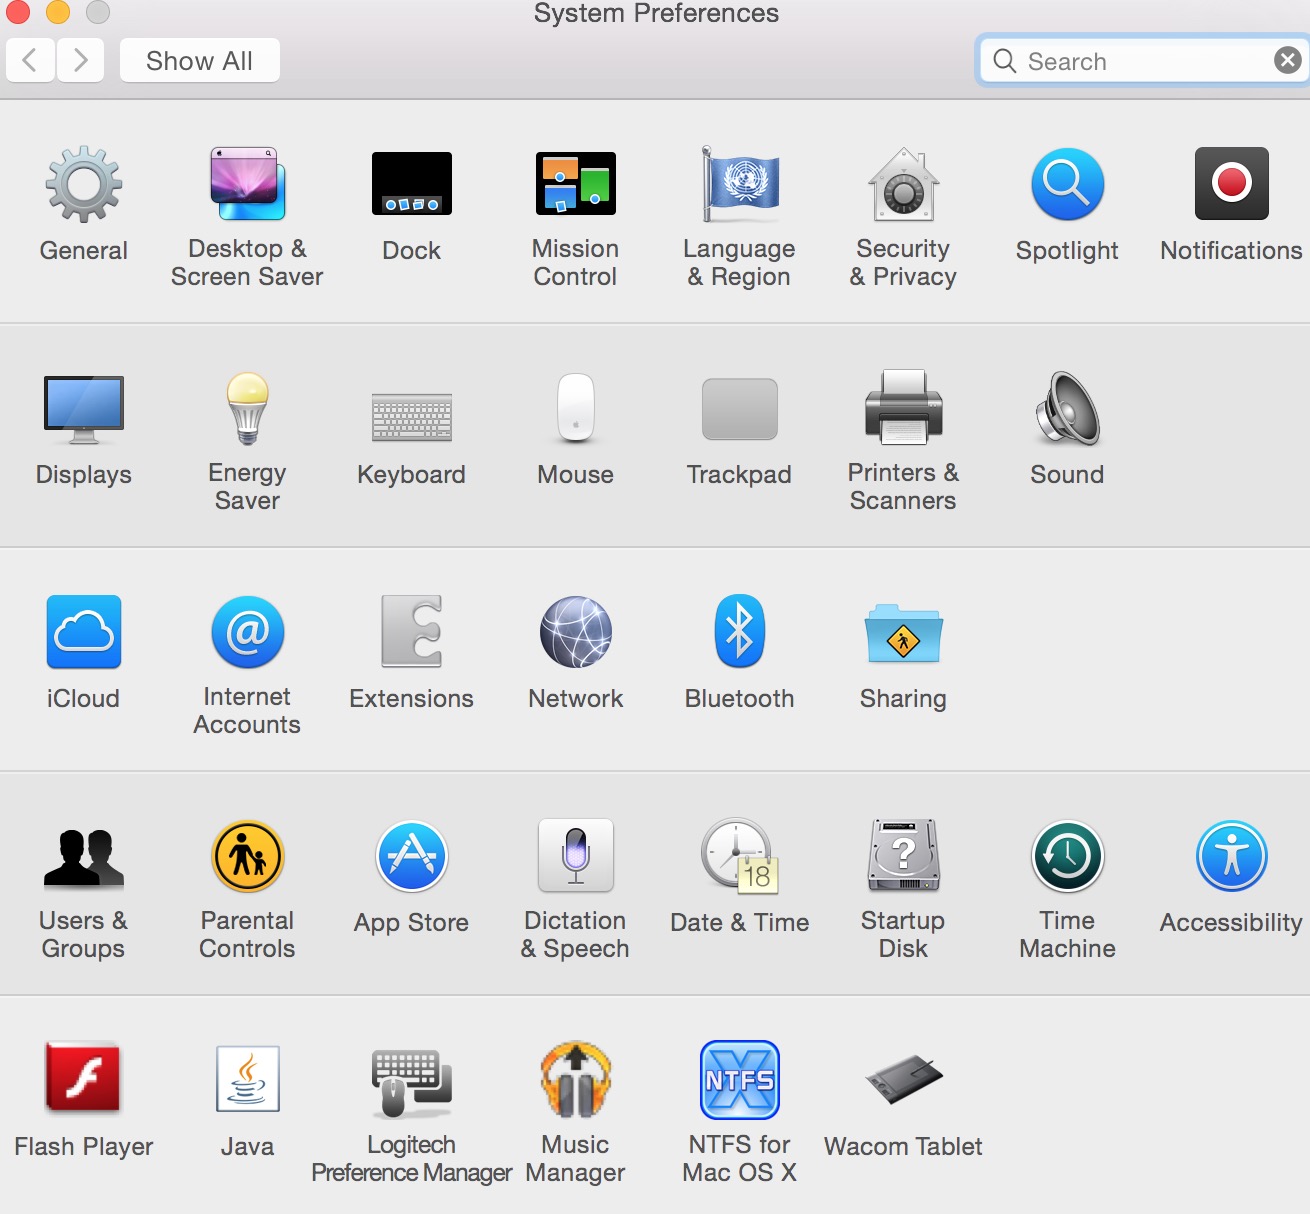Close the System Preferences window
1310x1214 pixels.
(x=19, y=11)
